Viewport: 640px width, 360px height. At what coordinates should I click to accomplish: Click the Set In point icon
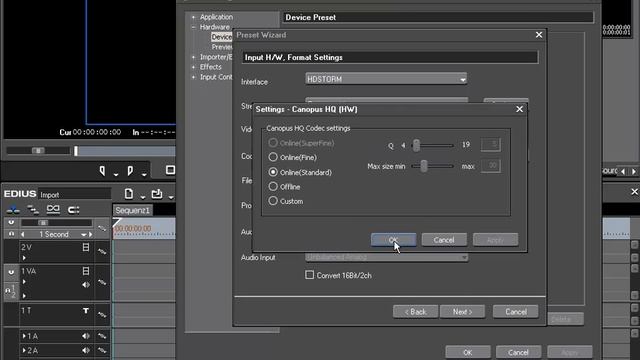pos(102,171)
